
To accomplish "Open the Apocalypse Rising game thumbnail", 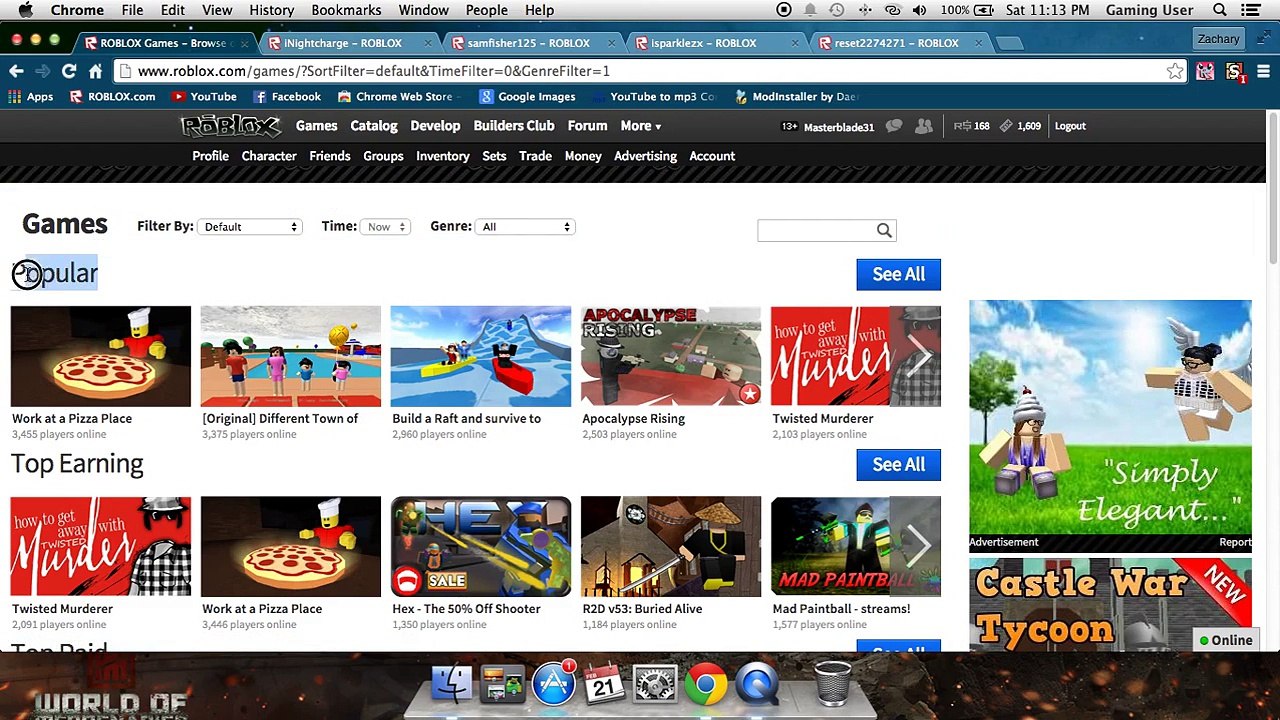I will [x=671, y=357].
